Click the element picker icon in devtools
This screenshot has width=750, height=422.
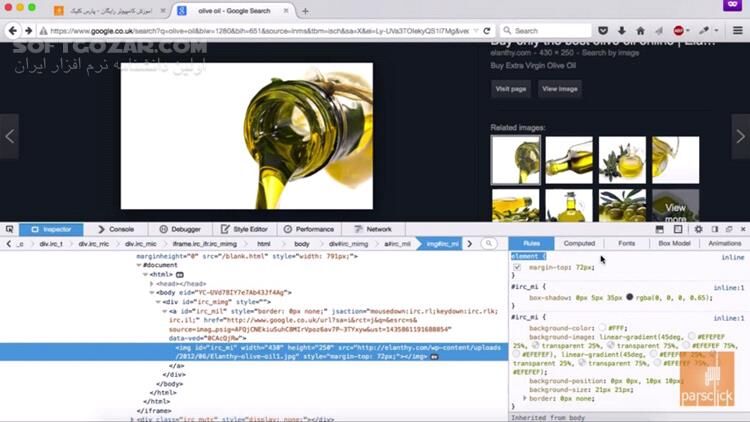click(10, 229)
